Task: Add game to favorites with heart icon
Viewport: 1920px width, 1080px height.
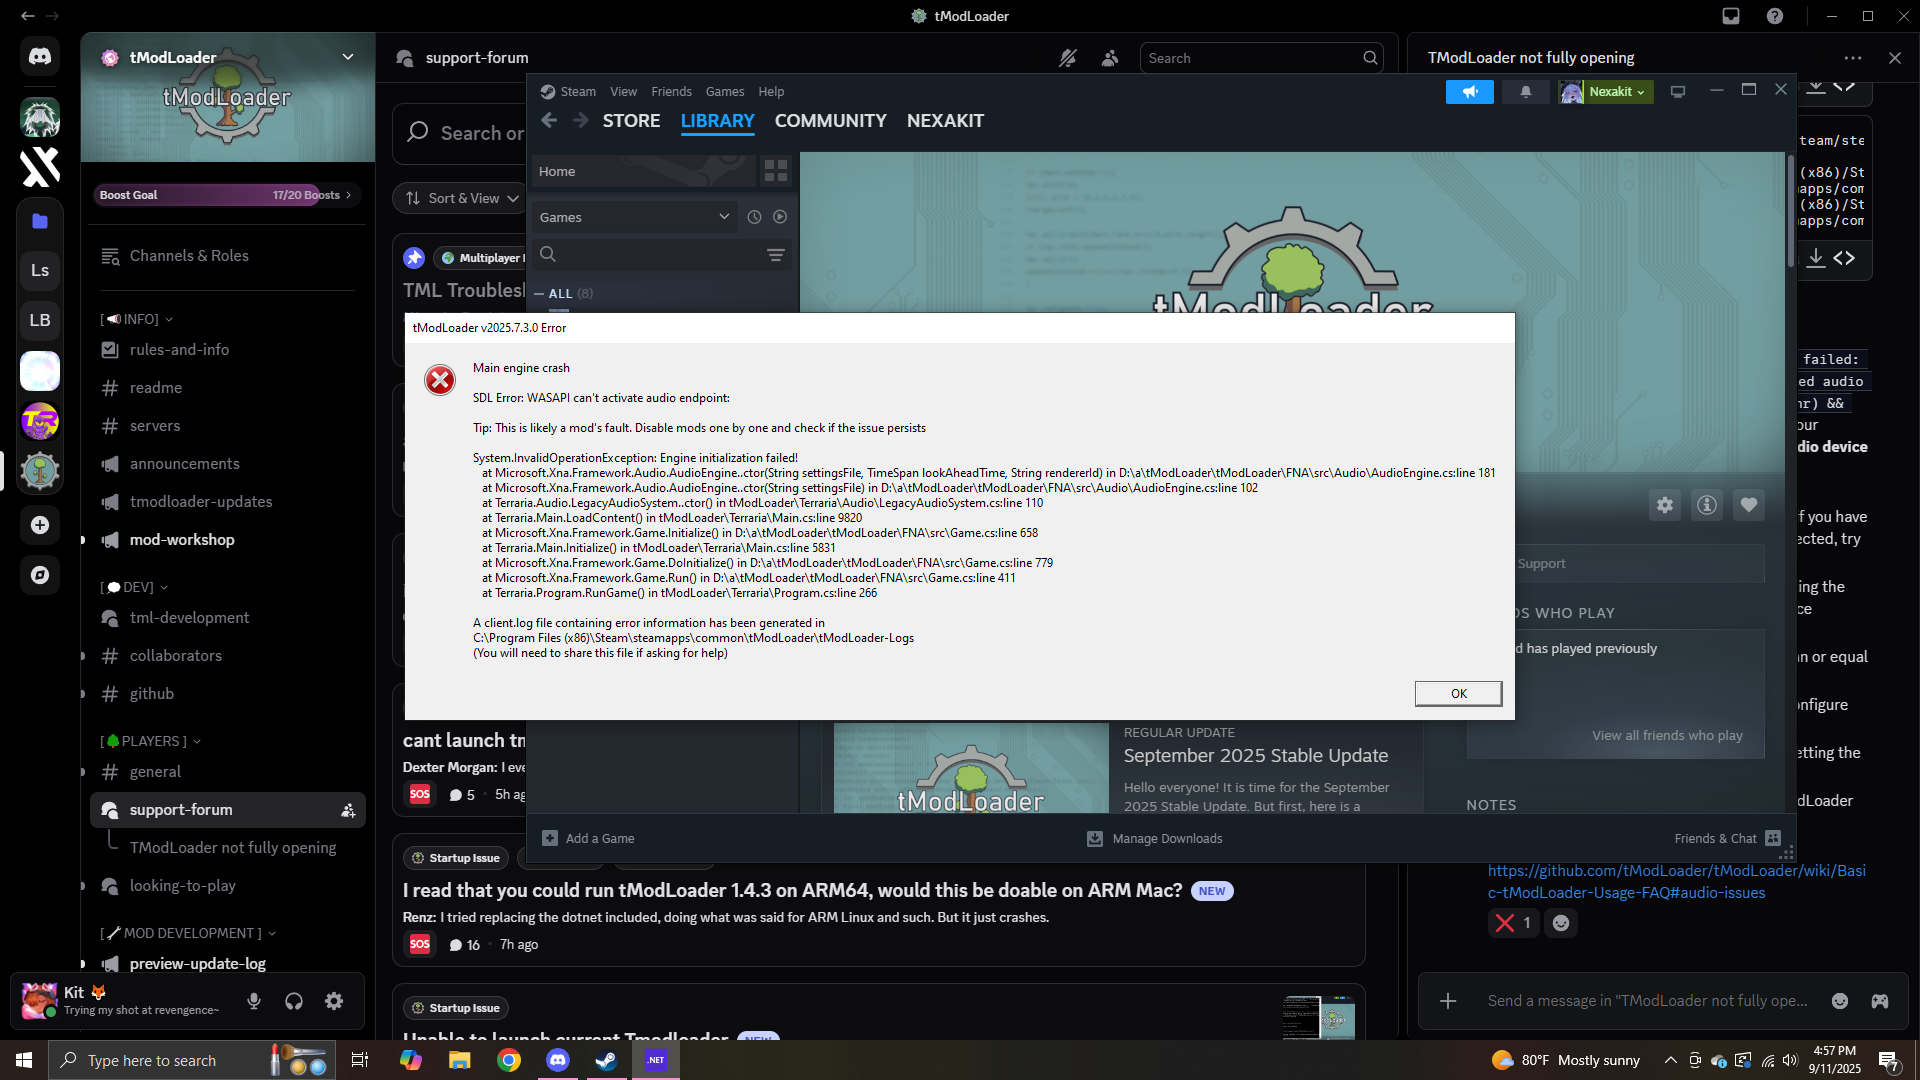Action: coord(1749,505)
